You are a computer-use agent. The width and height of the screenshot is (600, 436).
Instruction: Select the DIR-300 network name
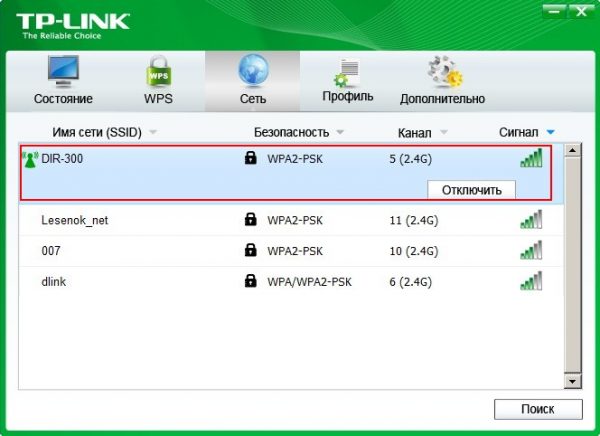pos(62,158)
